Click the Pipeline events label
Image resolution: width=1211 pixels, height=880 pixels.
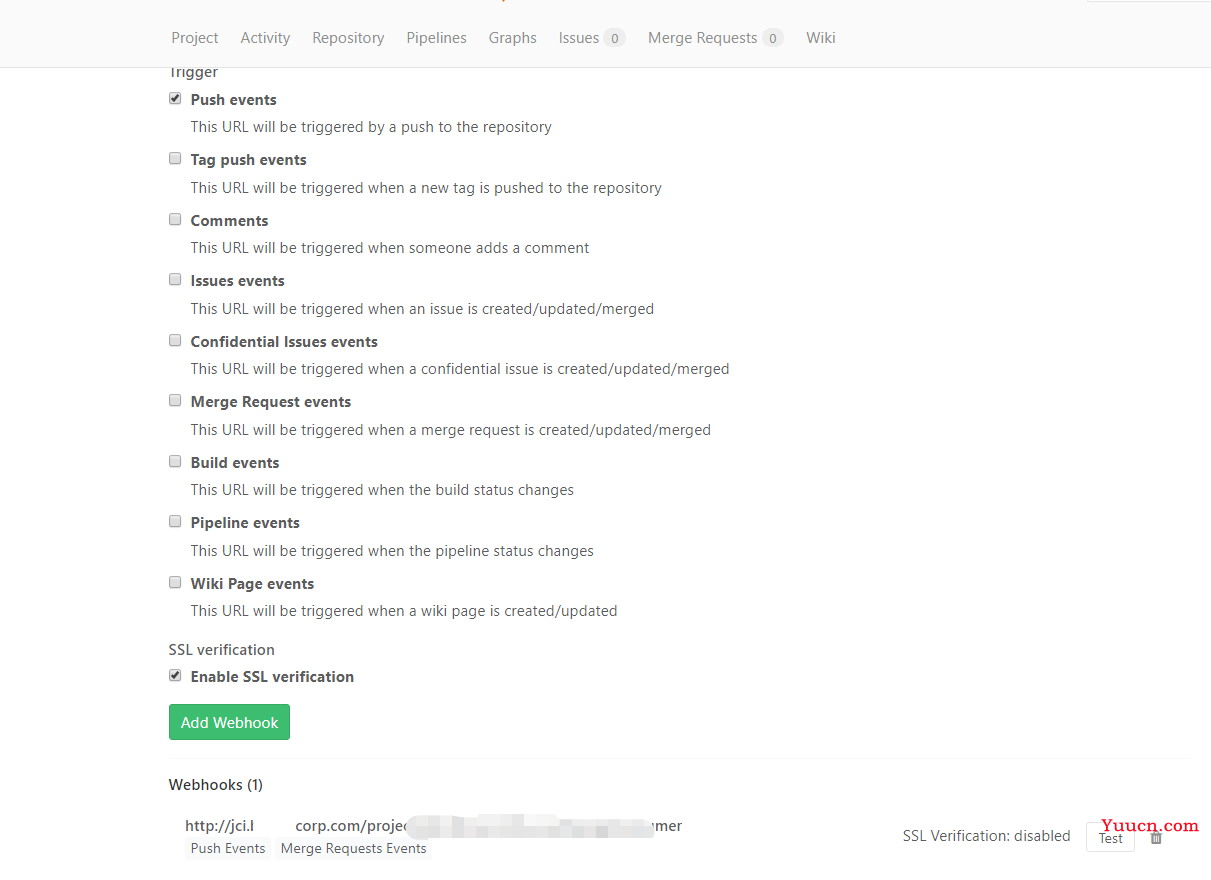[x=245, y=523]
